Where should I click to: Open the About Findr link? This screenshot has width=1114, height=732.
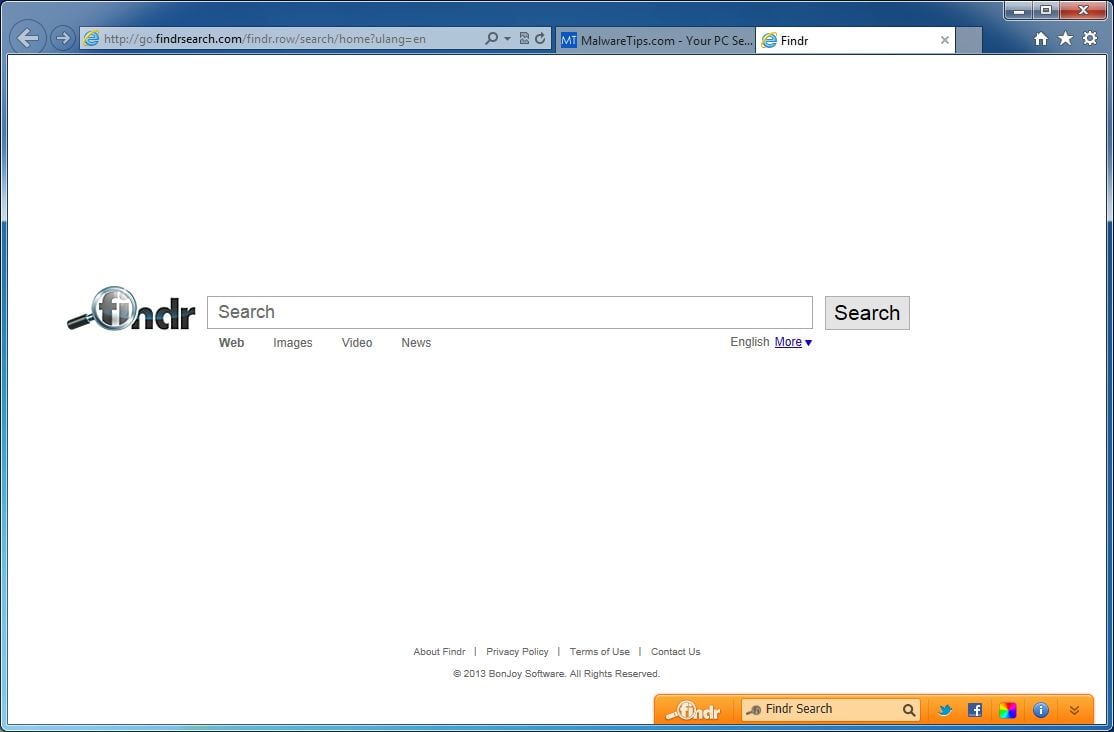[x=439, y=652]
